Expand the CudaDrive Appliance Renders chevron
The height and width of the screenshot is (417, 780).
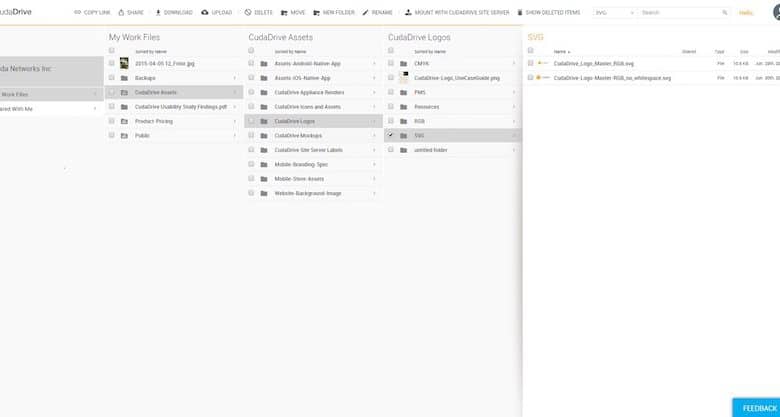click(x=374, y=93)
